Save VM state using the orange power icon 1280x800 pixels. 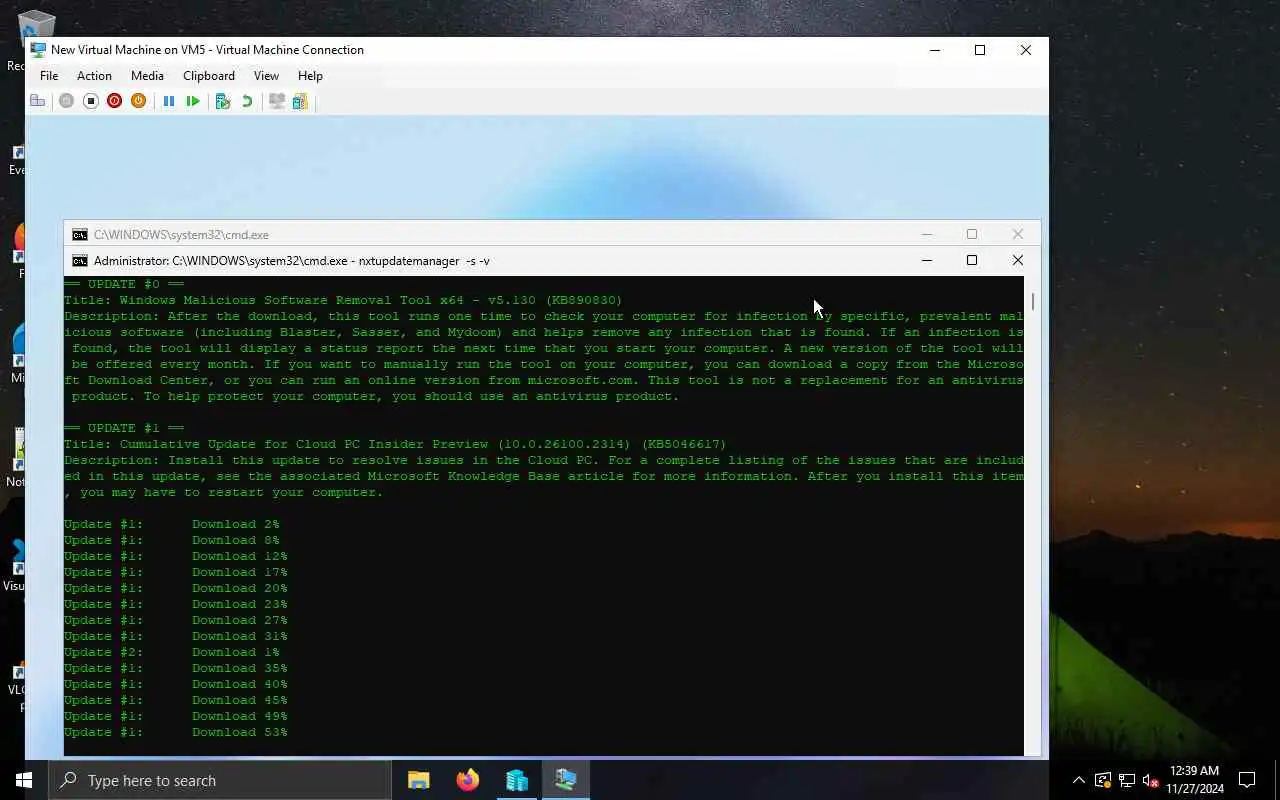tap(138, 101)
